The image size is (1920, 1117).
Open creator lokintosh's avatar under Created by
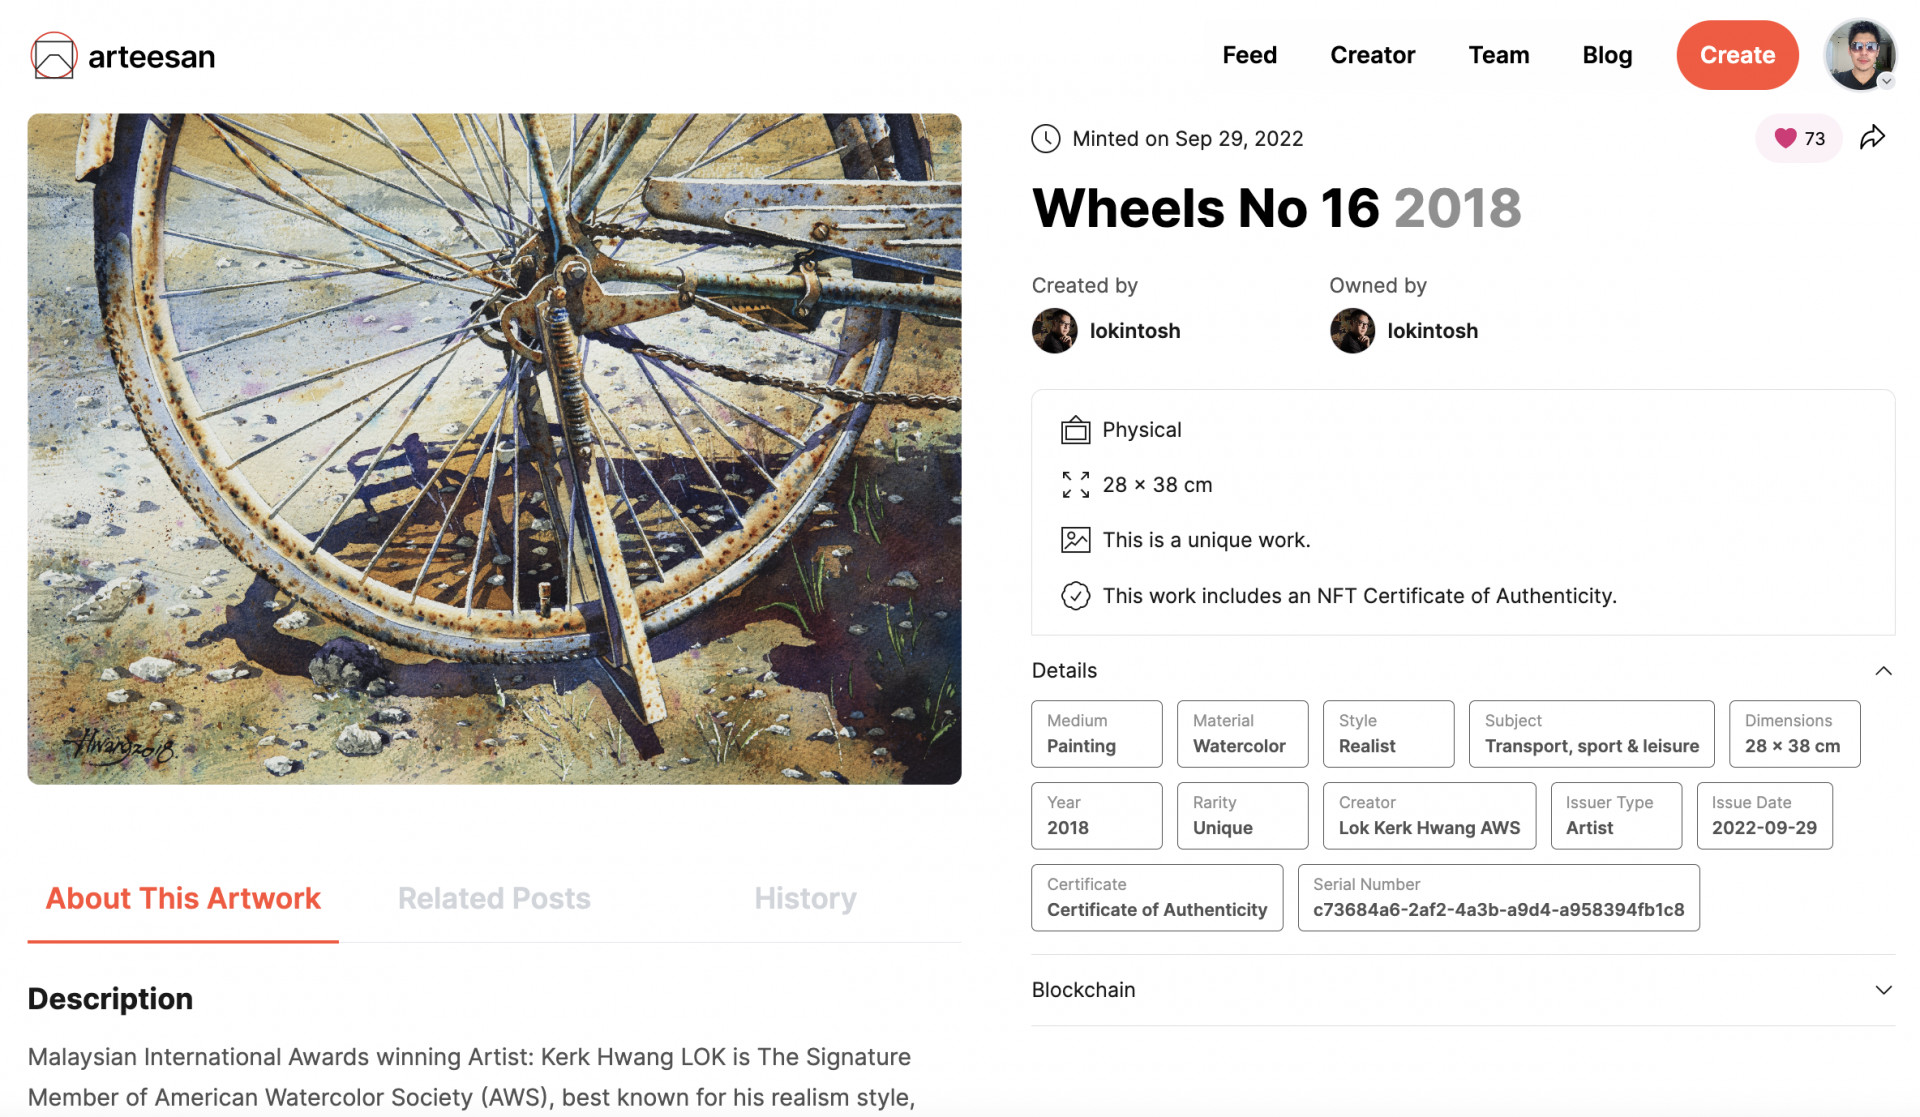1054,331
